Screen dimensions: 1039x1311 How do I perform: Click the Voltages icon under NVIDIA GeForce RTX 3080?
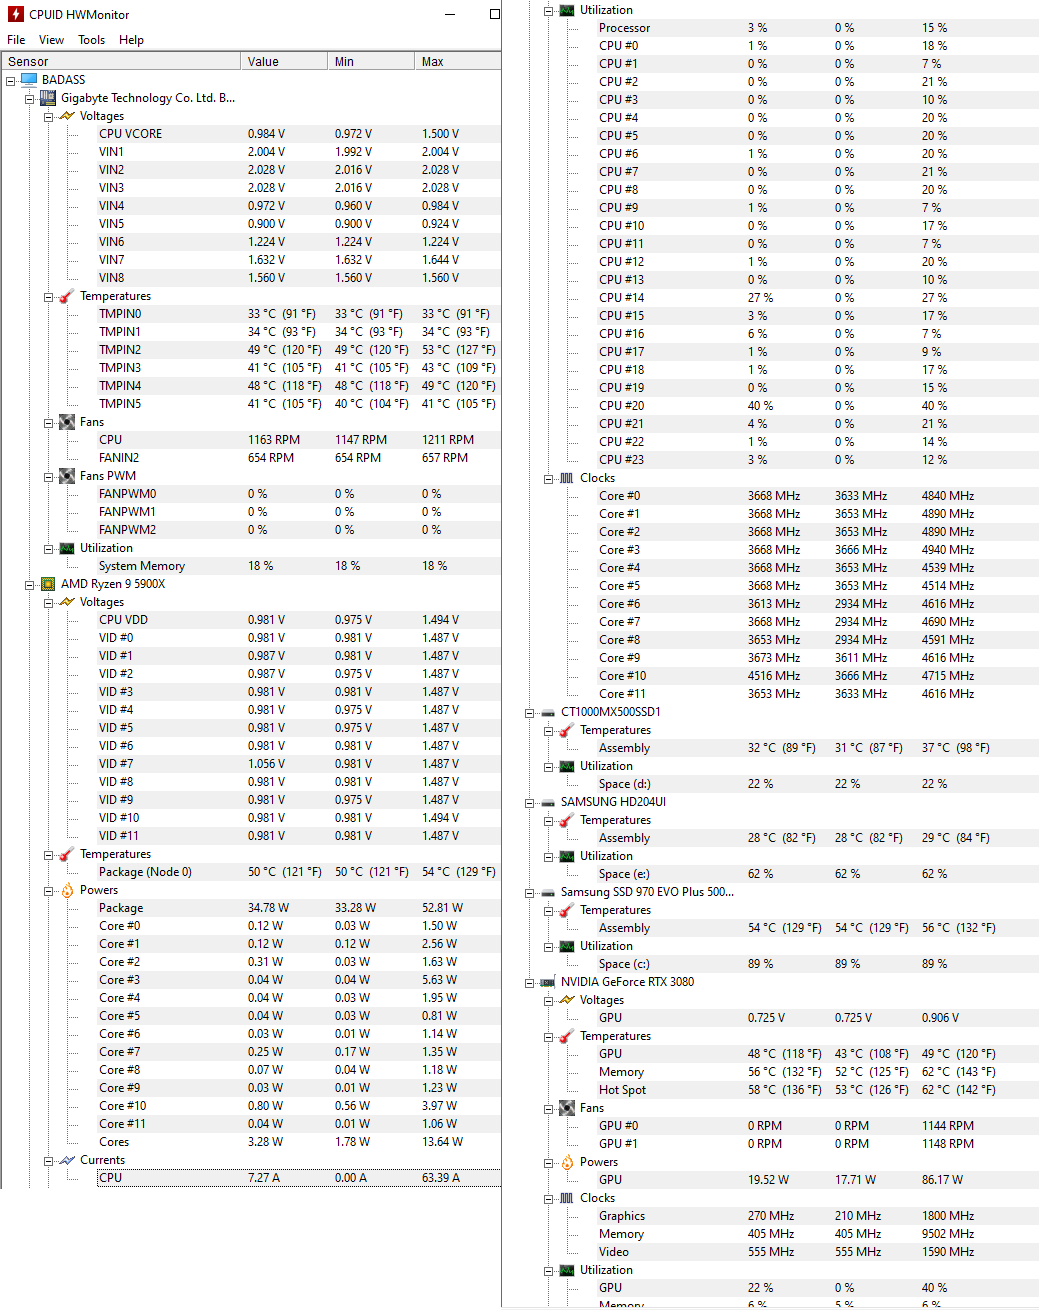567,1000
